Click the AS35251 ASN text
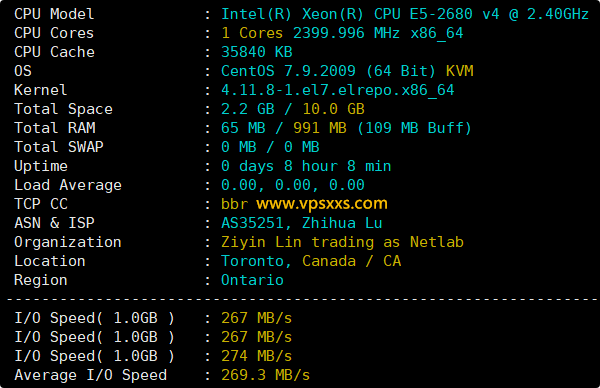Image resolution: width=600 pixels, height=388 pixels. tap(252, 223)
